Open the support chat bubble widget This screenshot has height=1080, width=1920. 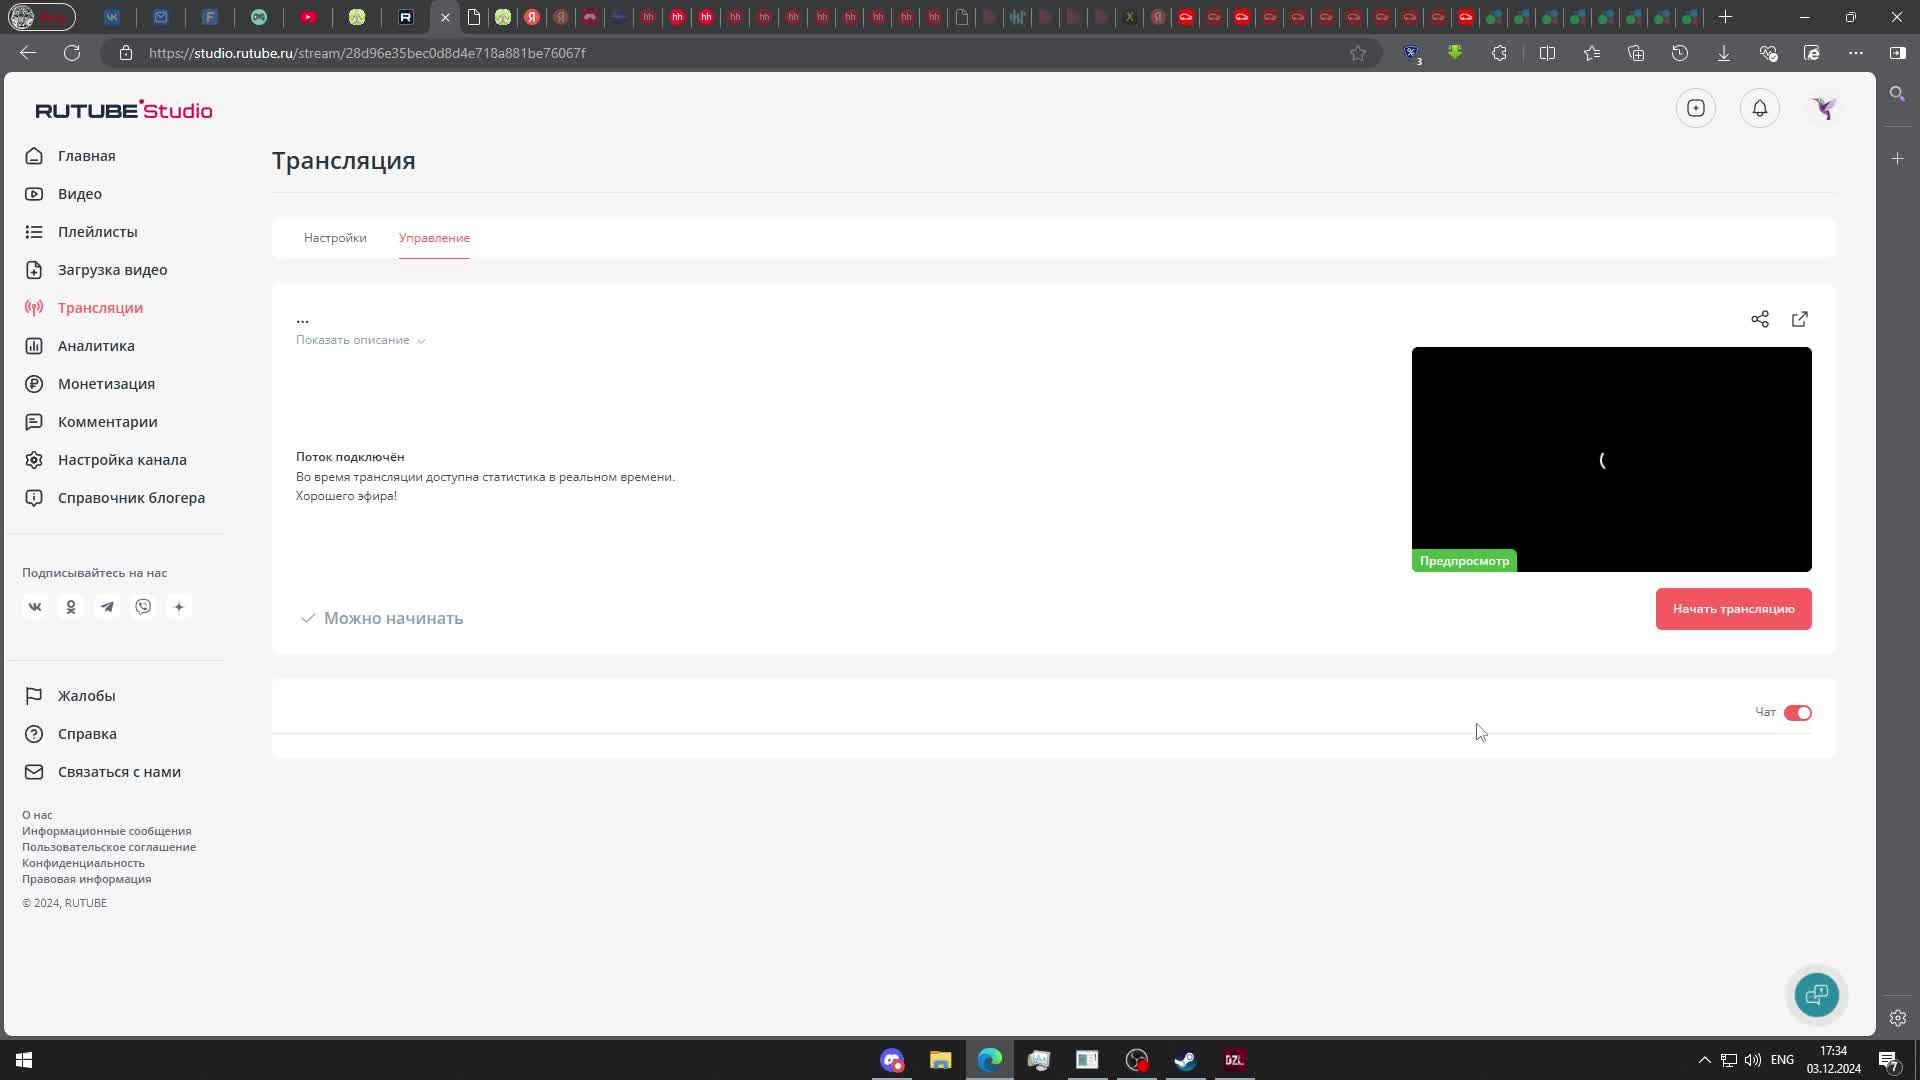pyautogui.click(x=1816, y=994)
